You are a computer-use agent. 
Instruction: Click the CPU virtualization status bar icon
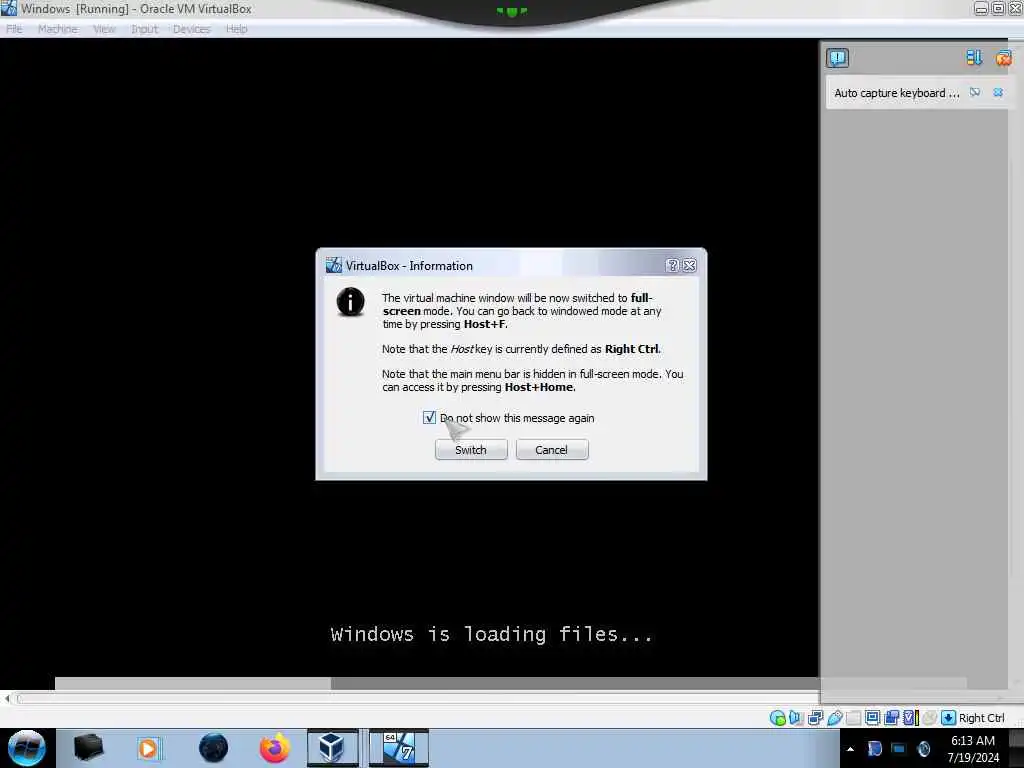(x=910, y=718)
